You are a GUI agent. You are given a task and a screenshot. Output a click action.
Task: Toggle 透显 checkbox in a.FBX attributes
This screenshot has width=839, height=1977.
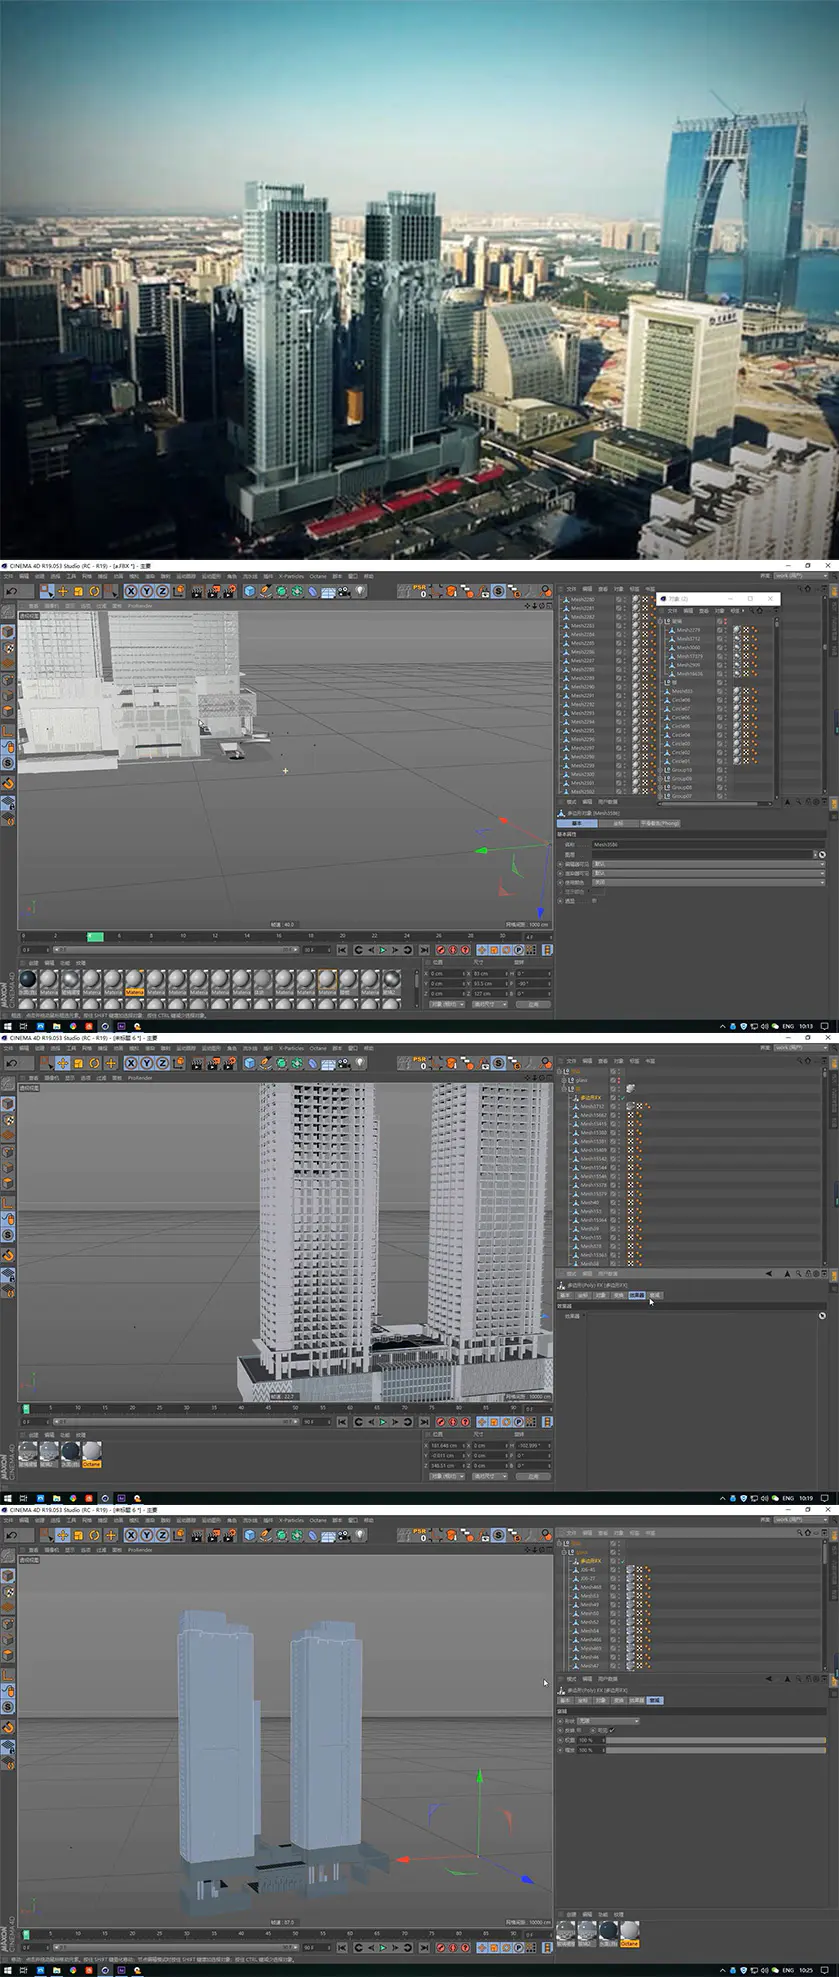[594, 901]
